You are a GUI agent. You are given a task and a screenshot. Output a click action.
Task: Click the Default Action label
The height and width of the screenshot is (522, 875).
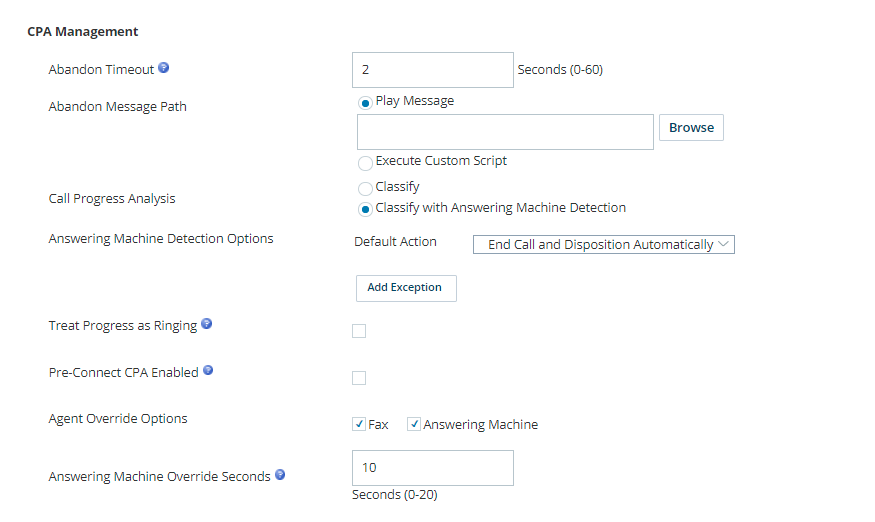click(395, 242)
